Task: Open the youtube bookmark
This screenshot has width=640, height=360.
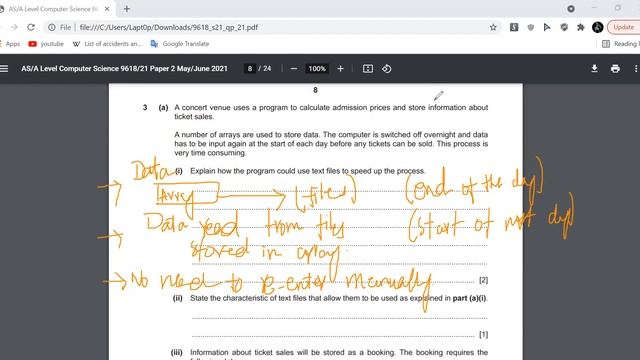Action: click(46, 44)
